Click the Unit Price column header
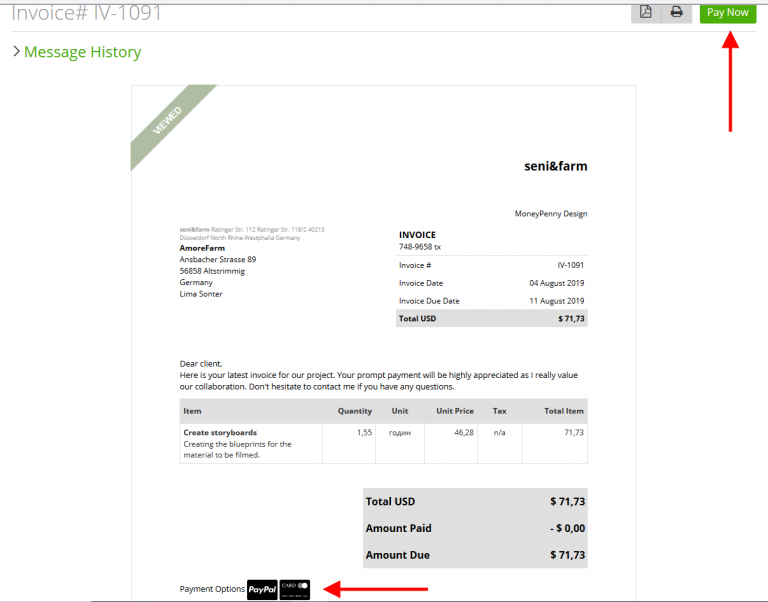 click(455, 411)
